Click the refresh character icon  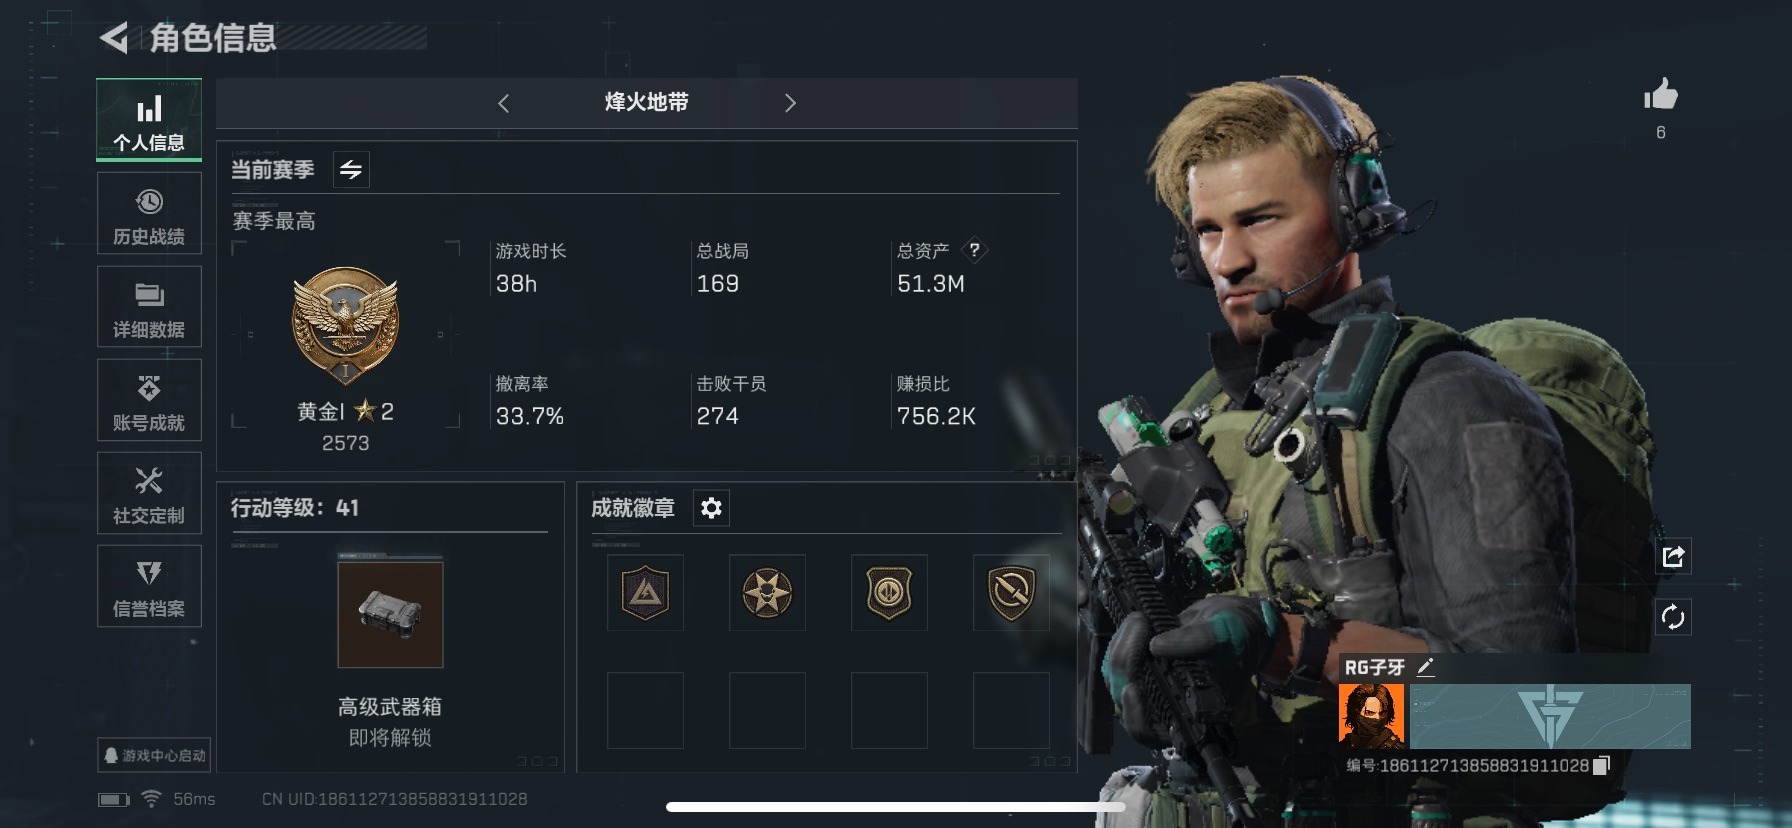(1673, 617)
